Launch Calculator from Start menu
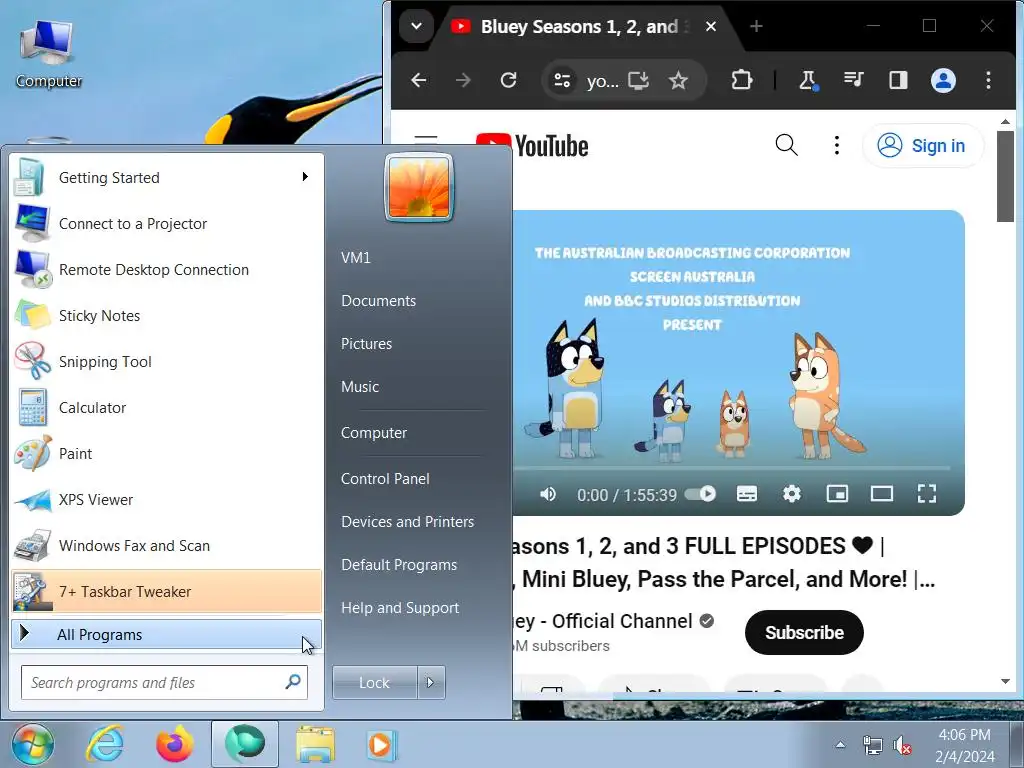Image resolution: width=1024 pixels, height=768 pixels. coord(167,408)
